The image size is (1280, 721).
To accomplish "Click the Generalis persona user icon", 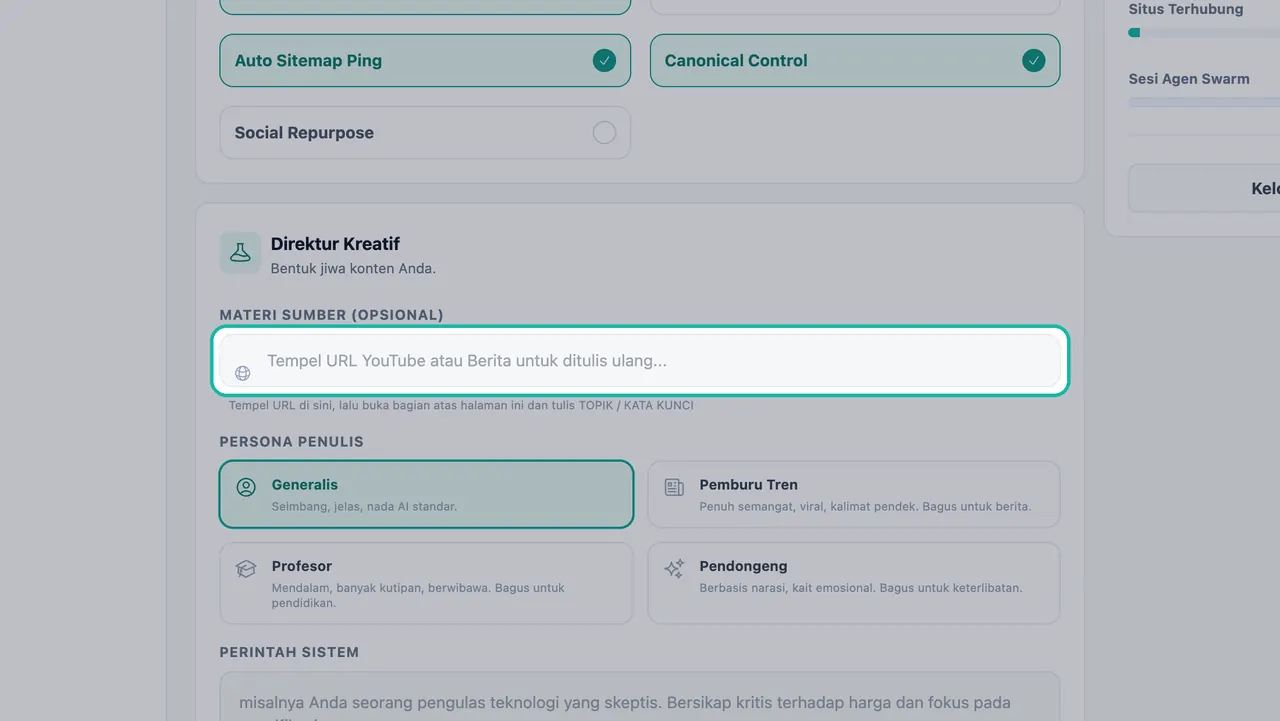I will click(x=246, y=487).
